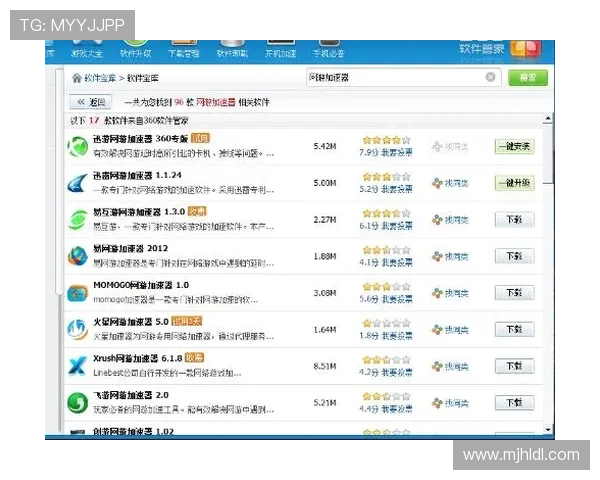
Task: Click the 迅游网游加速器 360专版 app icon
Action: pos(78,146)
